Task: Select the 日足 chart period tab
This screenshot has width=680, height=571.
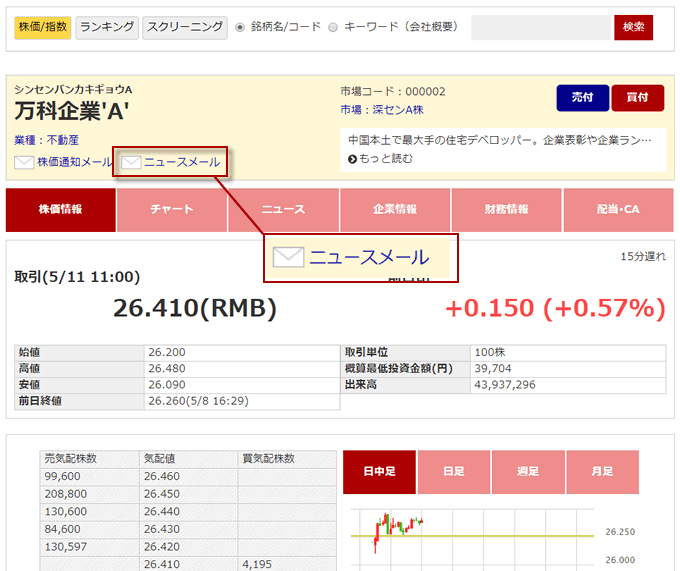Action: point(453,472)
